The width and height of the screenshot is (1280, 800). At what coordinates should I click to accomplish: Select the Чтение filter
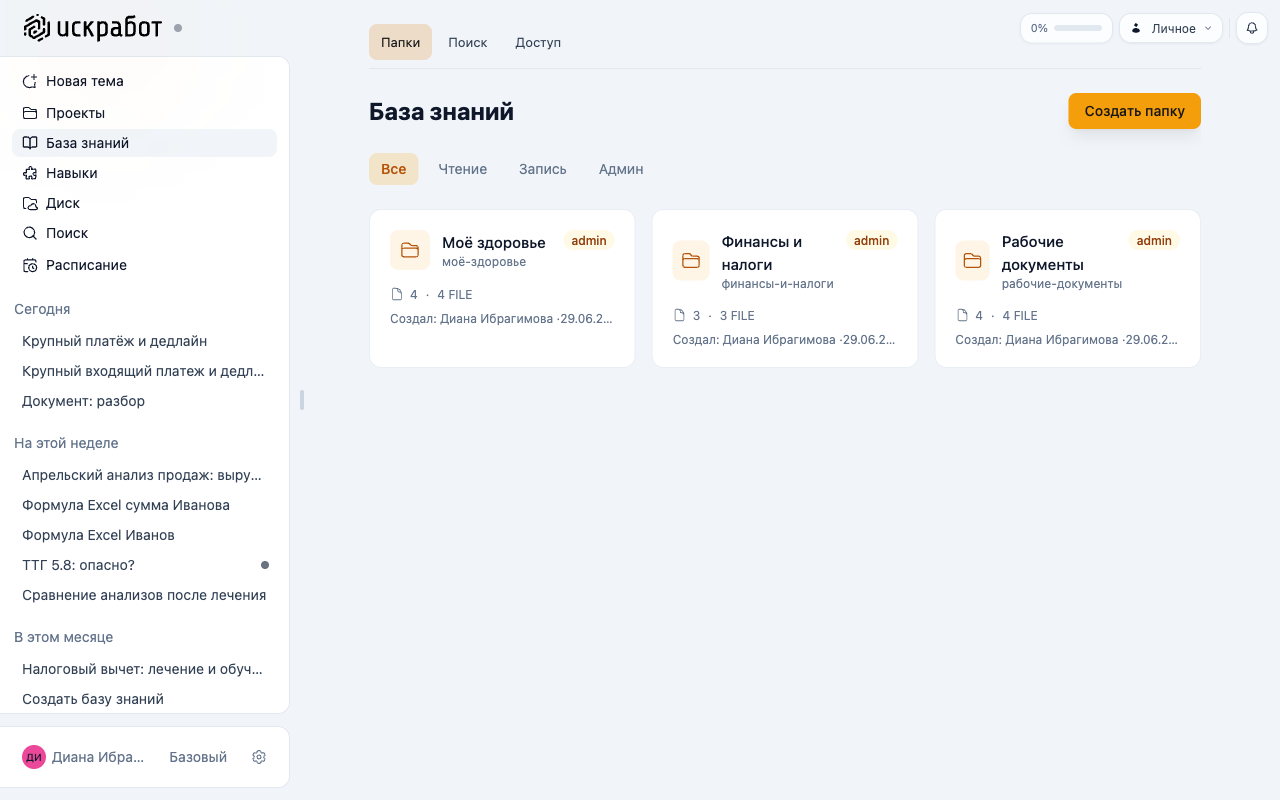click(x=463, y=169)
